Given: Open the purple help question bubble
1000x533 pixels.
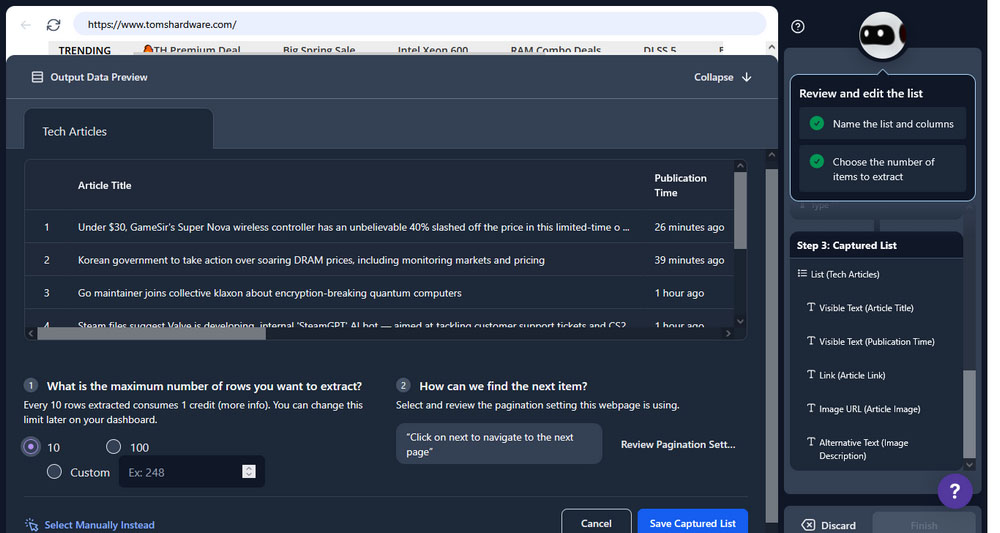Looking at the screenshot, I should [955, 491].
